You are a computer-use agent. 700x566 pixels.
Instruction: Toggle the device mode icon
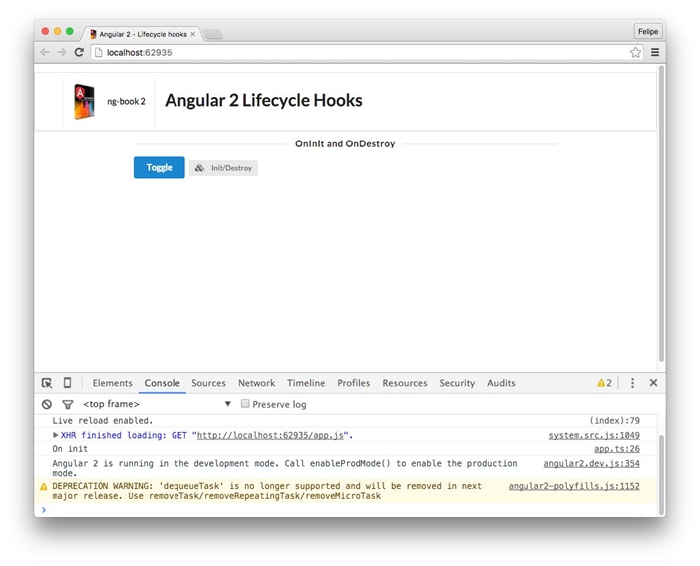(x=68, y=383)
